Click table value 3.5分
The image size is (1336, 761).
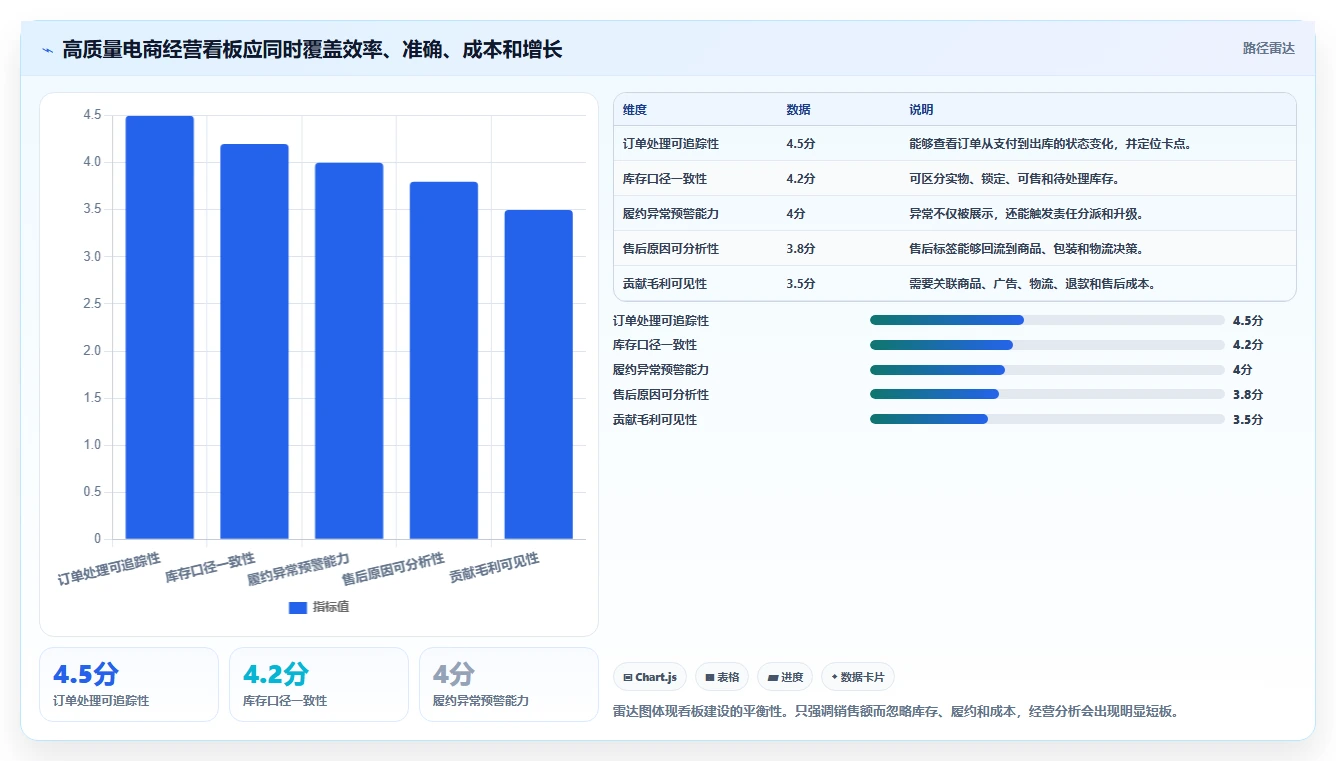[x=801, y=284]
